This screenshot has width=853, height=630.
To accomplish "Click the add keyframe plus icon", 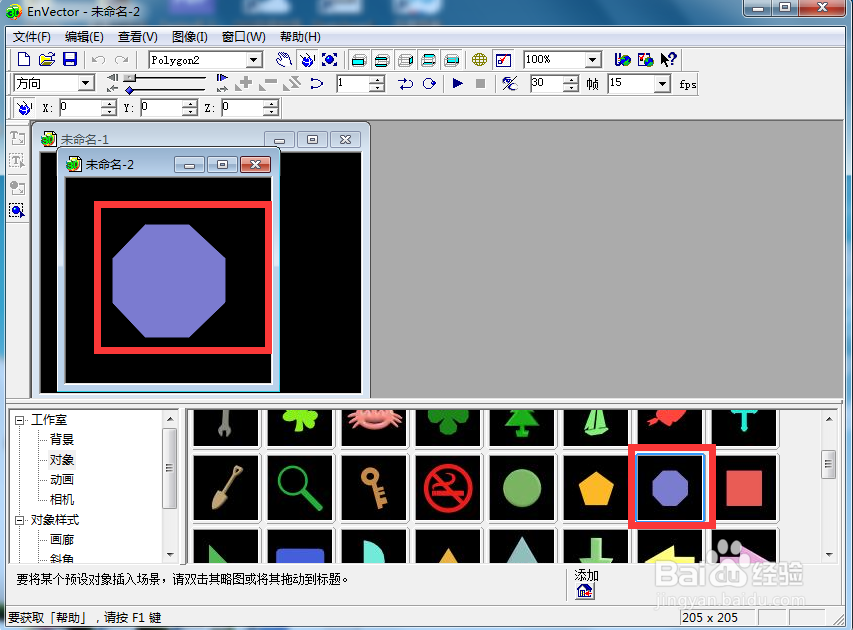I will point(244,83).
